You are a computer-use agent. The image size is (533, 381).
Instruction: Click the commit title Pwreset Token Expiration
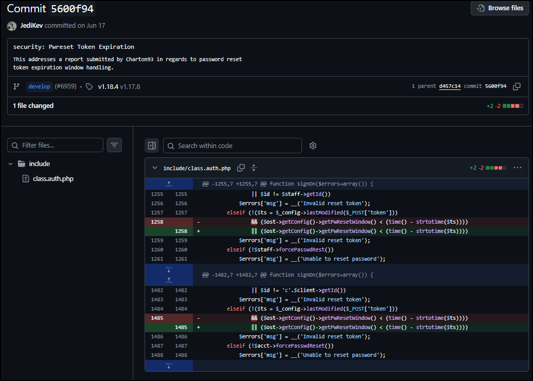coord(74,47)
